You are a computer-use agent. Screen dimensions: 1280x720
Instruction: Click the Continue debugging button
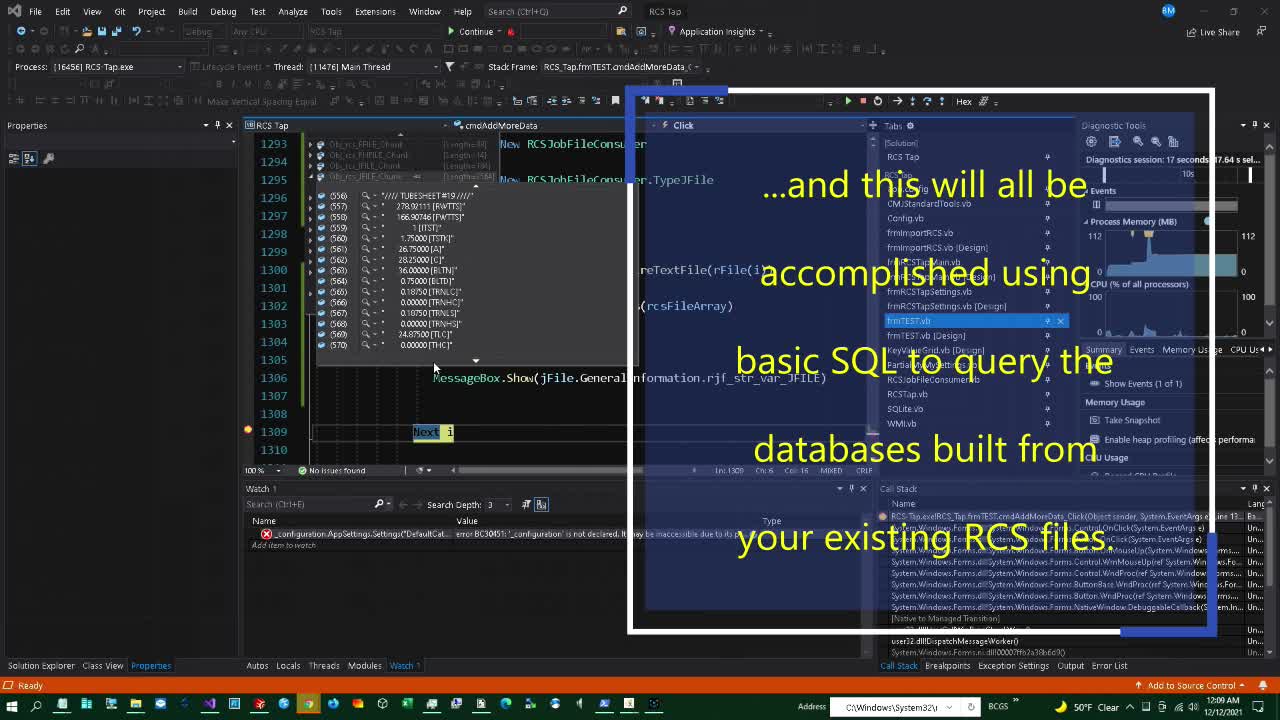click(x=471, y=31)
